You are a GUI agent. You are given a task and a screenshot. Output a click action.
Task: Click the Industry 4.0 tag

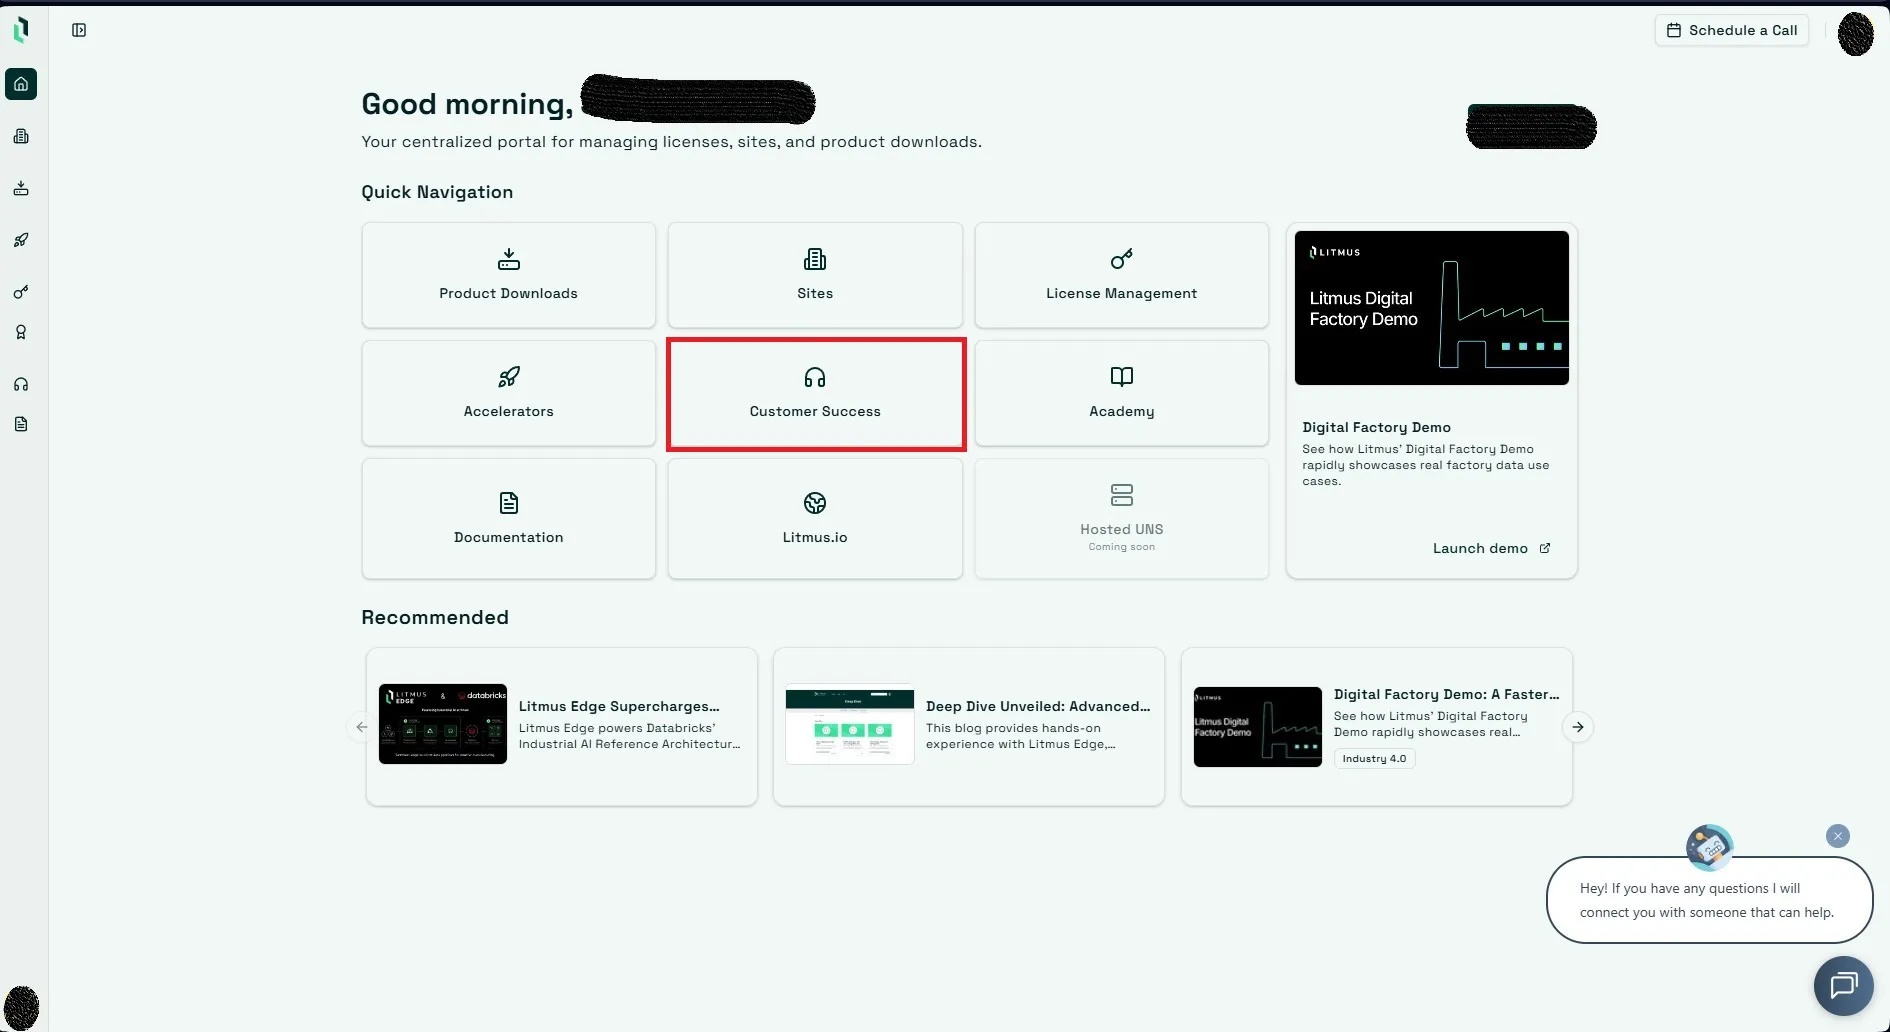tap(1374, 759)
